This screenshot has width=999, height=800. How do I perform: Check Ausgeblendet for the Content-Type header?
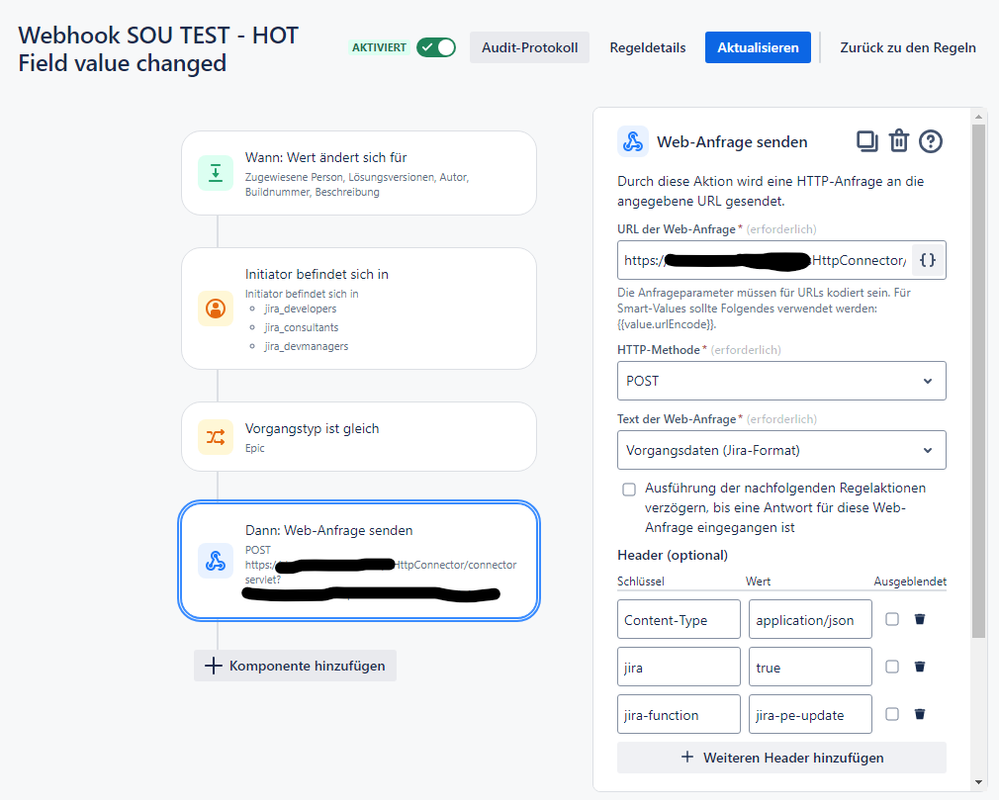892,619
